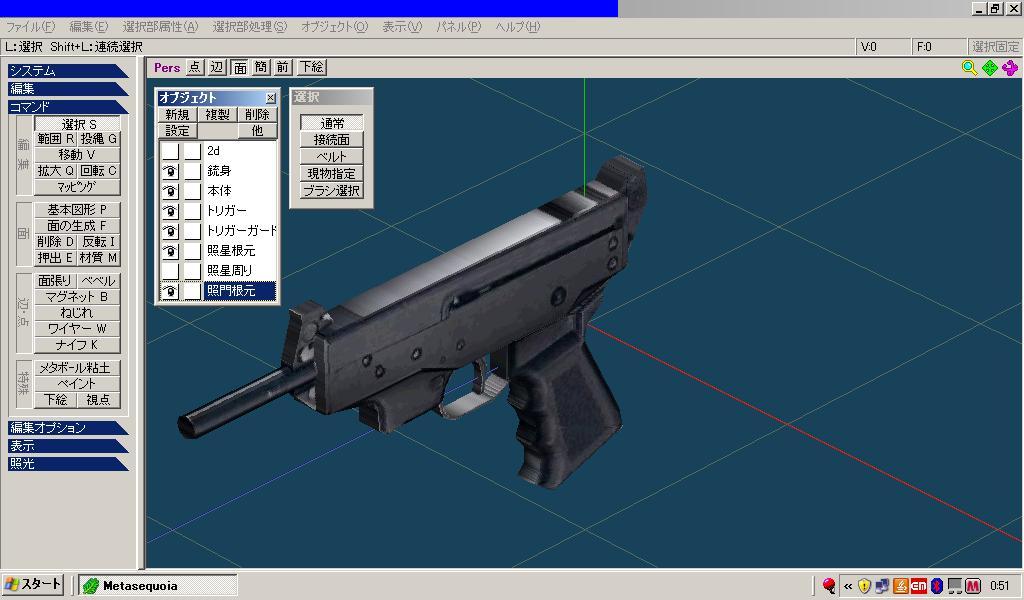The width and height of the screenshot is (1024, 600).
Task: Expand the システム panel header
Action: pos(68,71)
